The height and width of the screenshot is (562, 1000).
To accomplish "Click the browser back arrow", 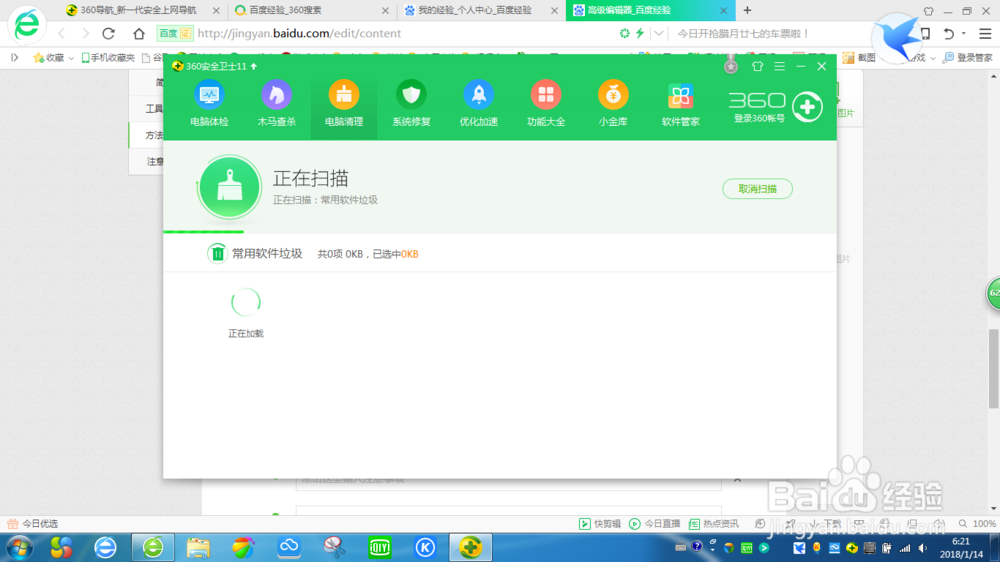I will 61,33.
